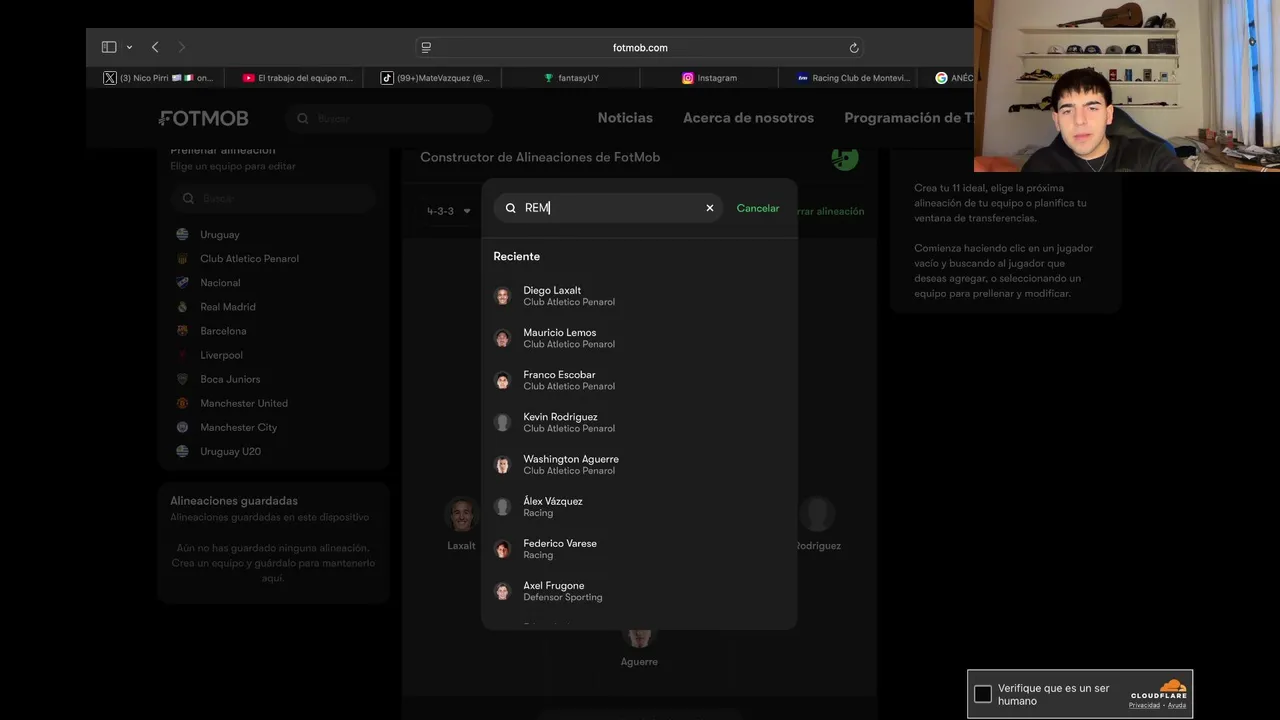Click the Laxalt player on the pitch
The image size is (1280, 720).
coord(461,524)
